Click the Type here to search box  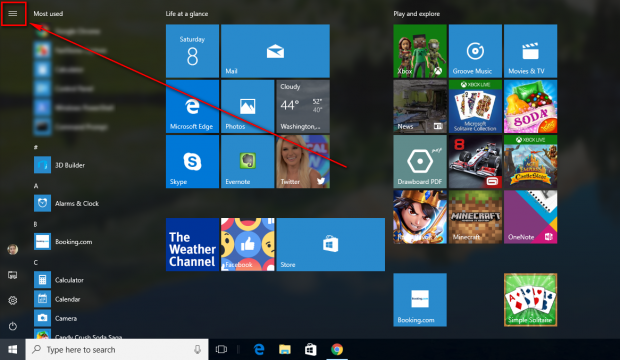coord(117,349)
